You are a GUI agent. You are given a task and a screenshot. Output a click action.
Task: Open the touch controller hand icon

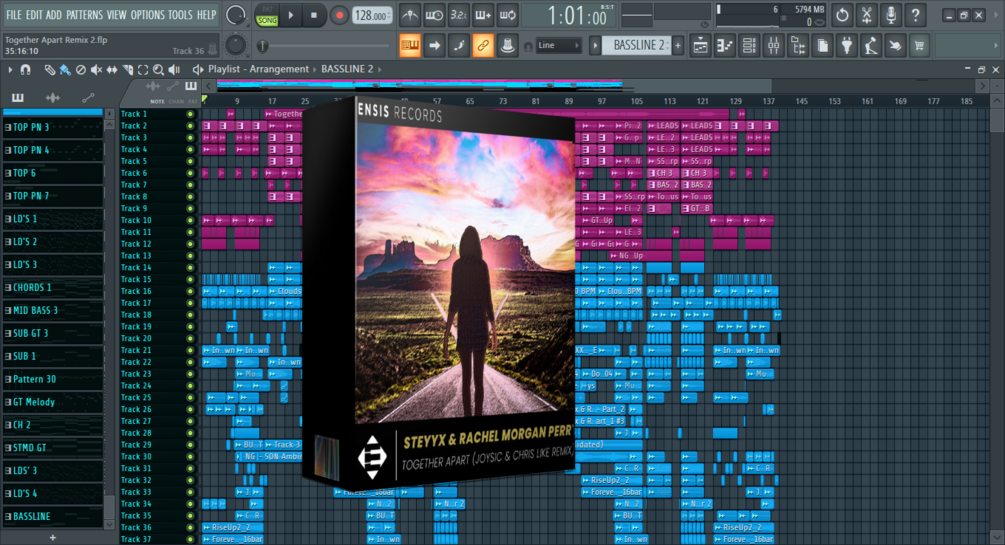pos(895,46)
